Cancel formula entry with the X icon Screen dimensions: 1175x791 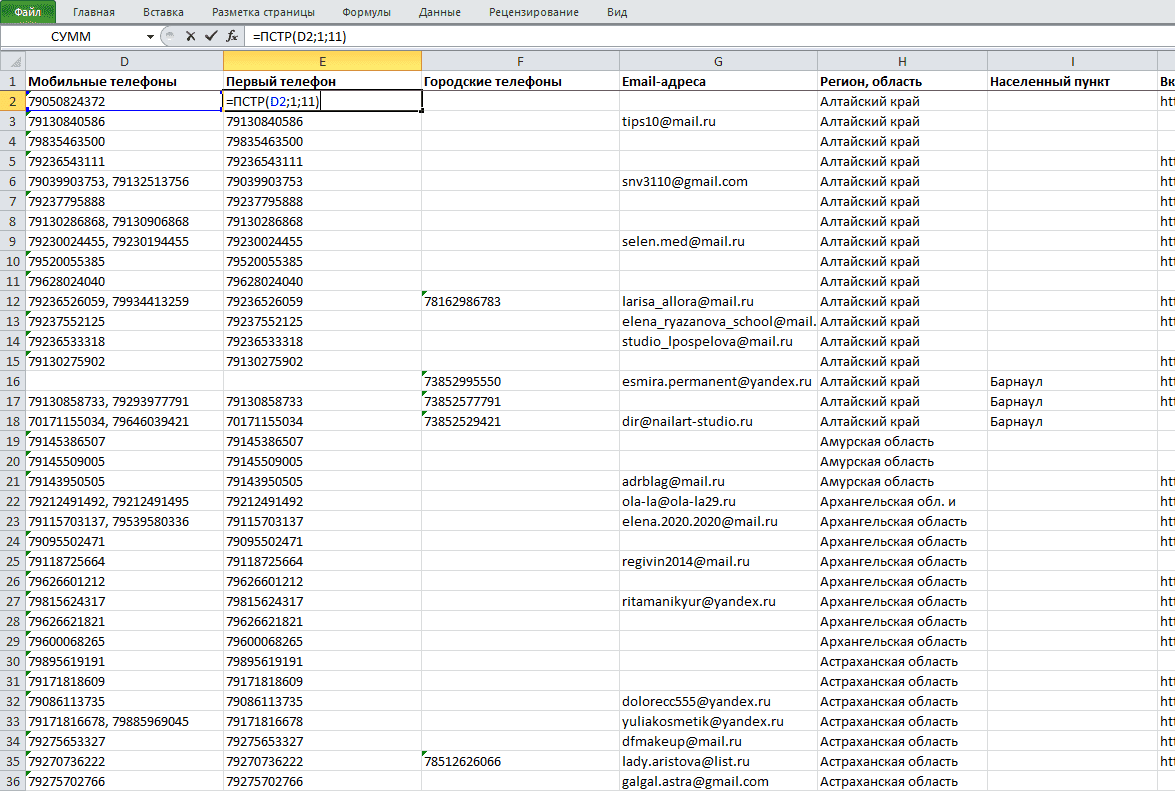(190, 36)
